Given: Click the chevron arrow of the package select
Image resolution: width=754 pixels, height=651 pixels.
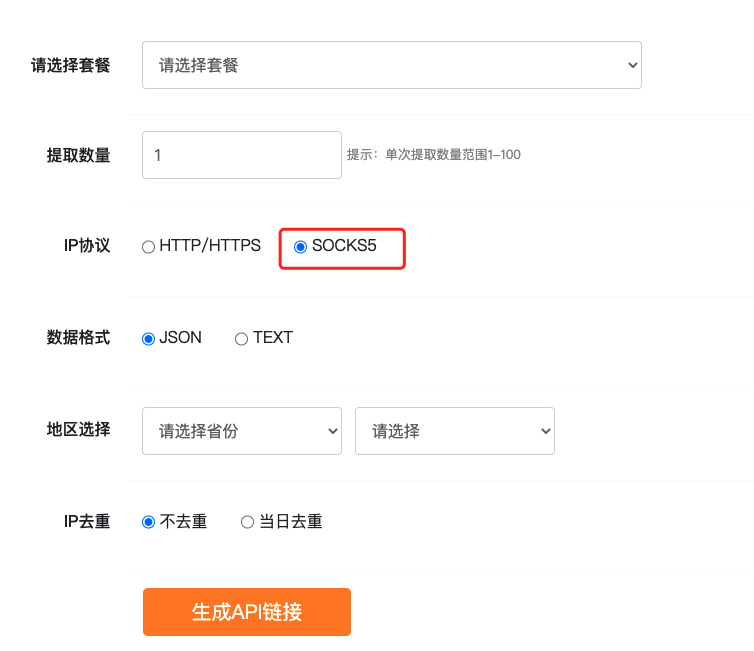Looking at the screenshot, I should pyautogui.click(x=631, y=65).
